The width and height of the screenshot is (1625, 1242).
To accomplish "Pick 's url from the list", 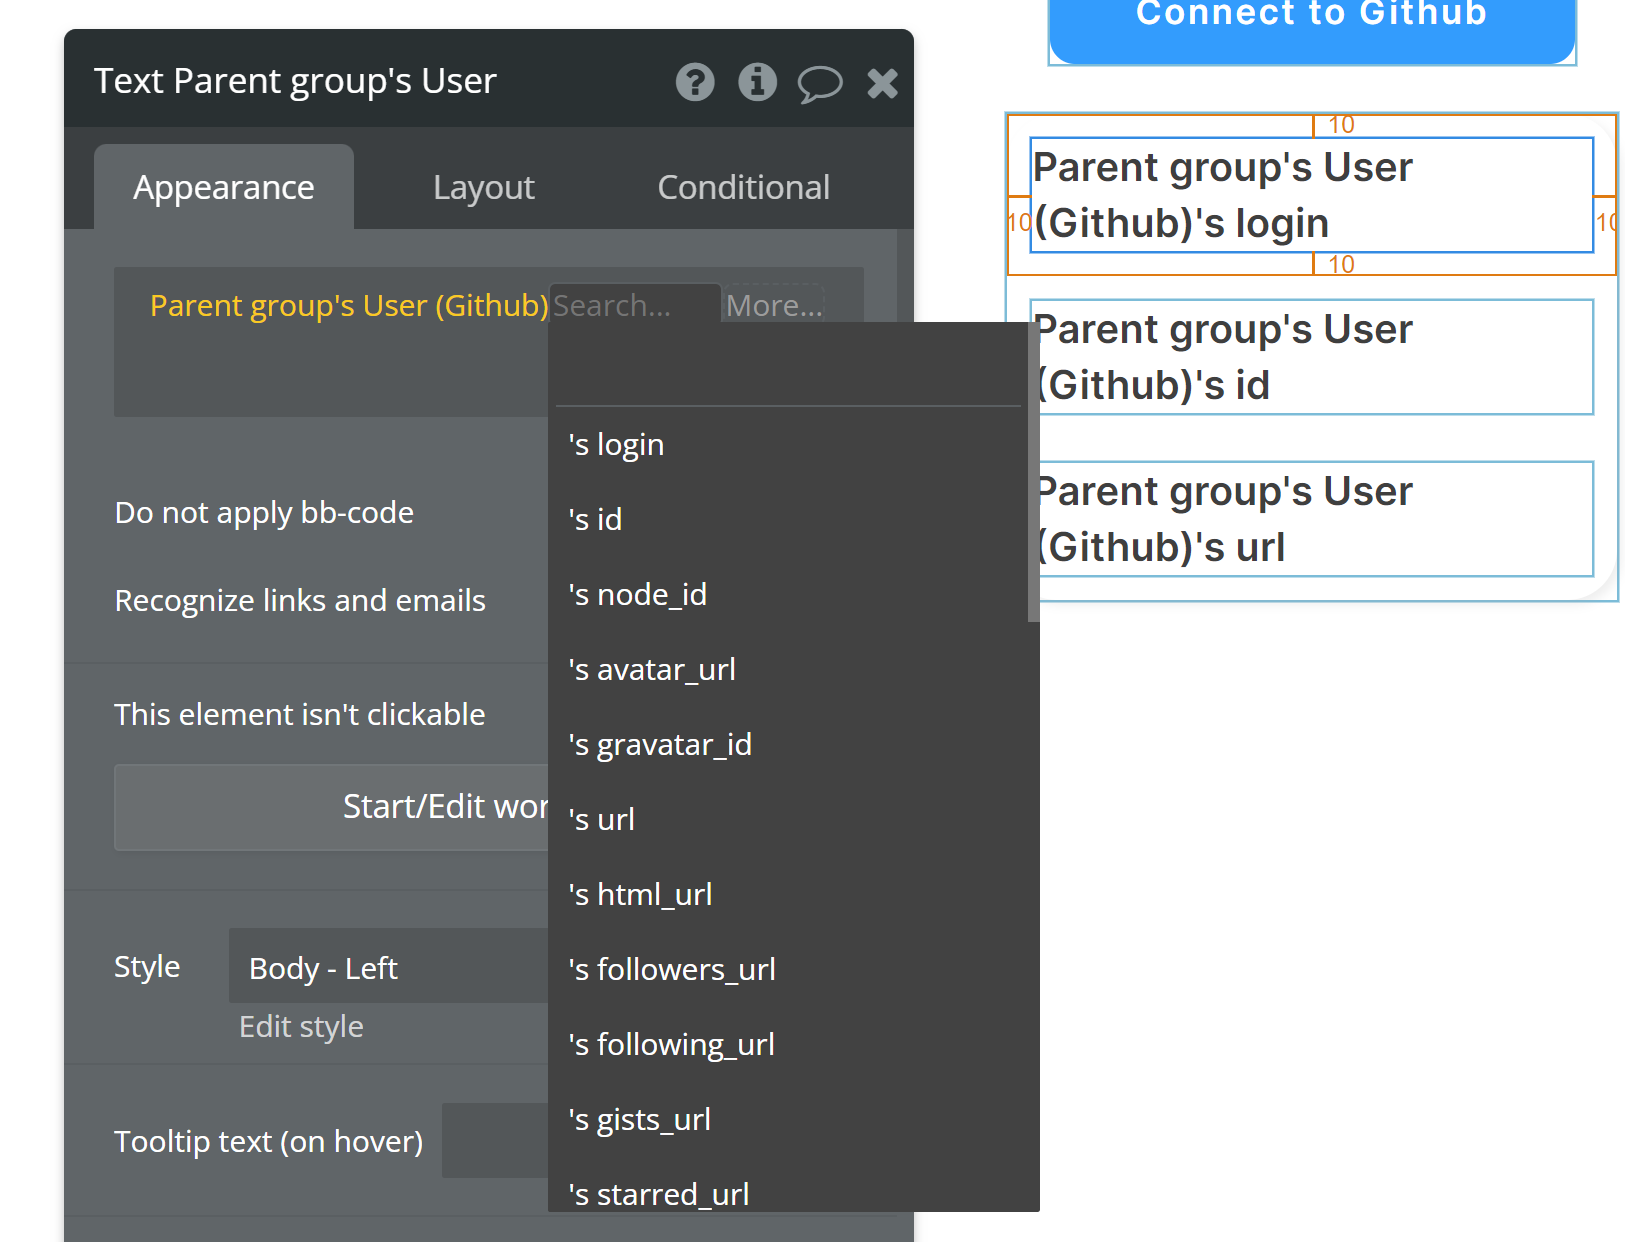I will (788, 819).
